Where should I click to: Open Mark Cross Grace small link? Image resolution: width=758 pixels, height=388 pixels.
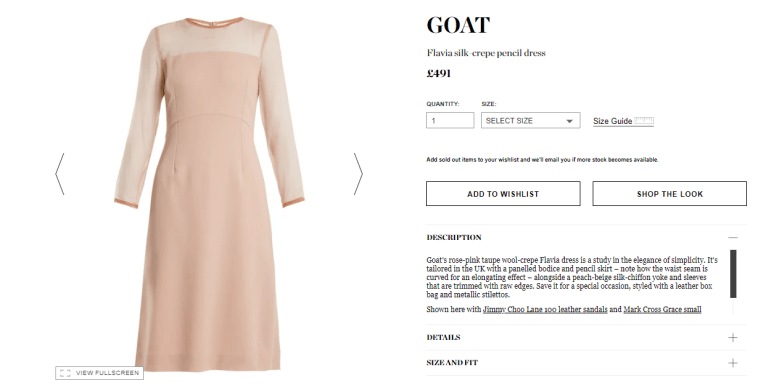coord(662,309)
